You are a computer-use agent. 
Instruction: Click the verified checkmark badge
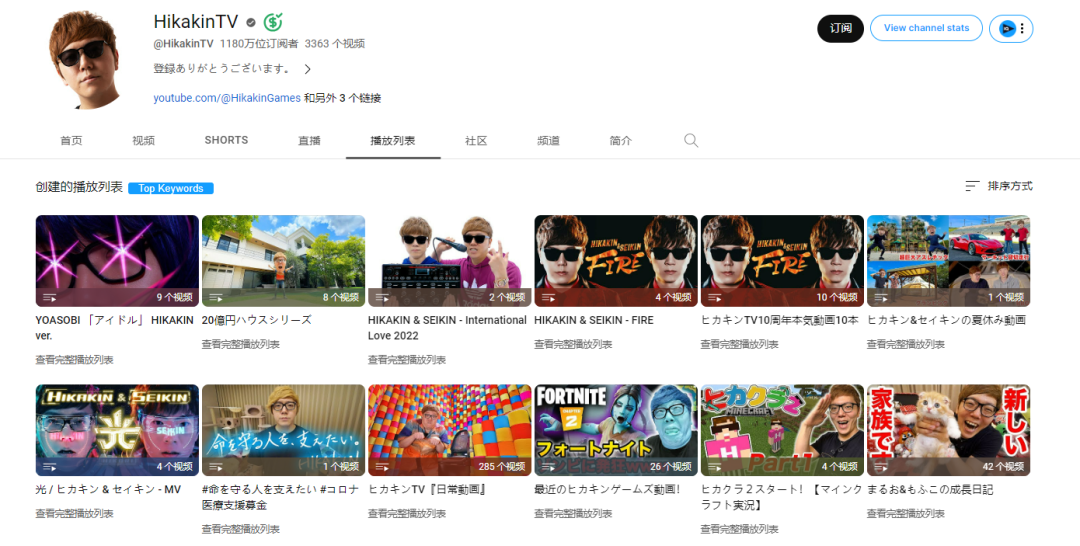click(x=250, y=22)
